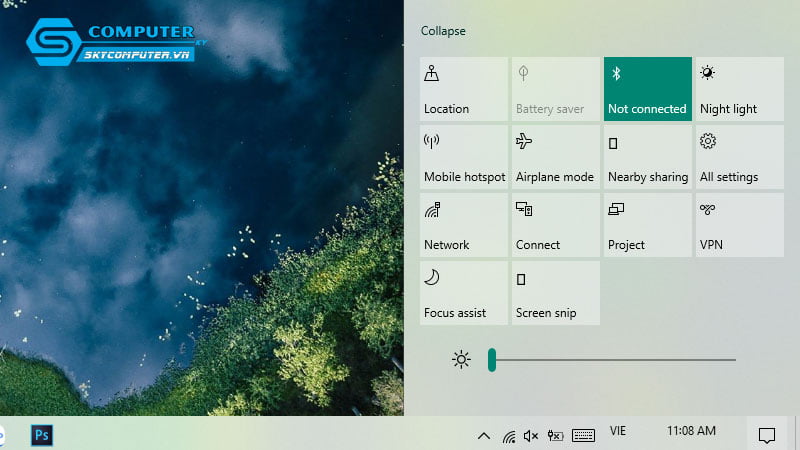Screen dimensions: 800x450
Task: Click the Collapse link in Action Center
Action: [x=443, y=31]
